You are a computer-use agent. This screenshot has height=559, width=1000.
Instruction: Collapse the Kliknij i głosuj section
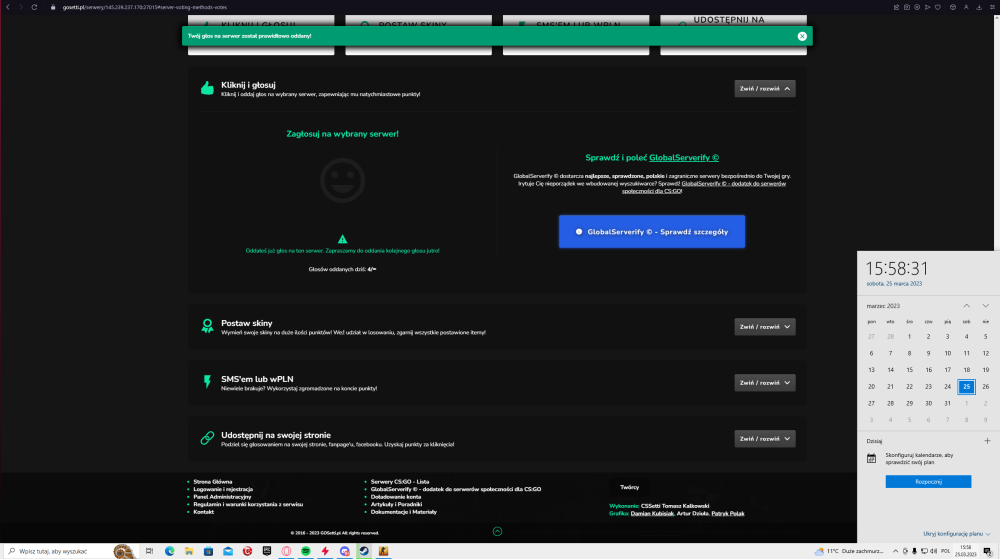[765, 89]
